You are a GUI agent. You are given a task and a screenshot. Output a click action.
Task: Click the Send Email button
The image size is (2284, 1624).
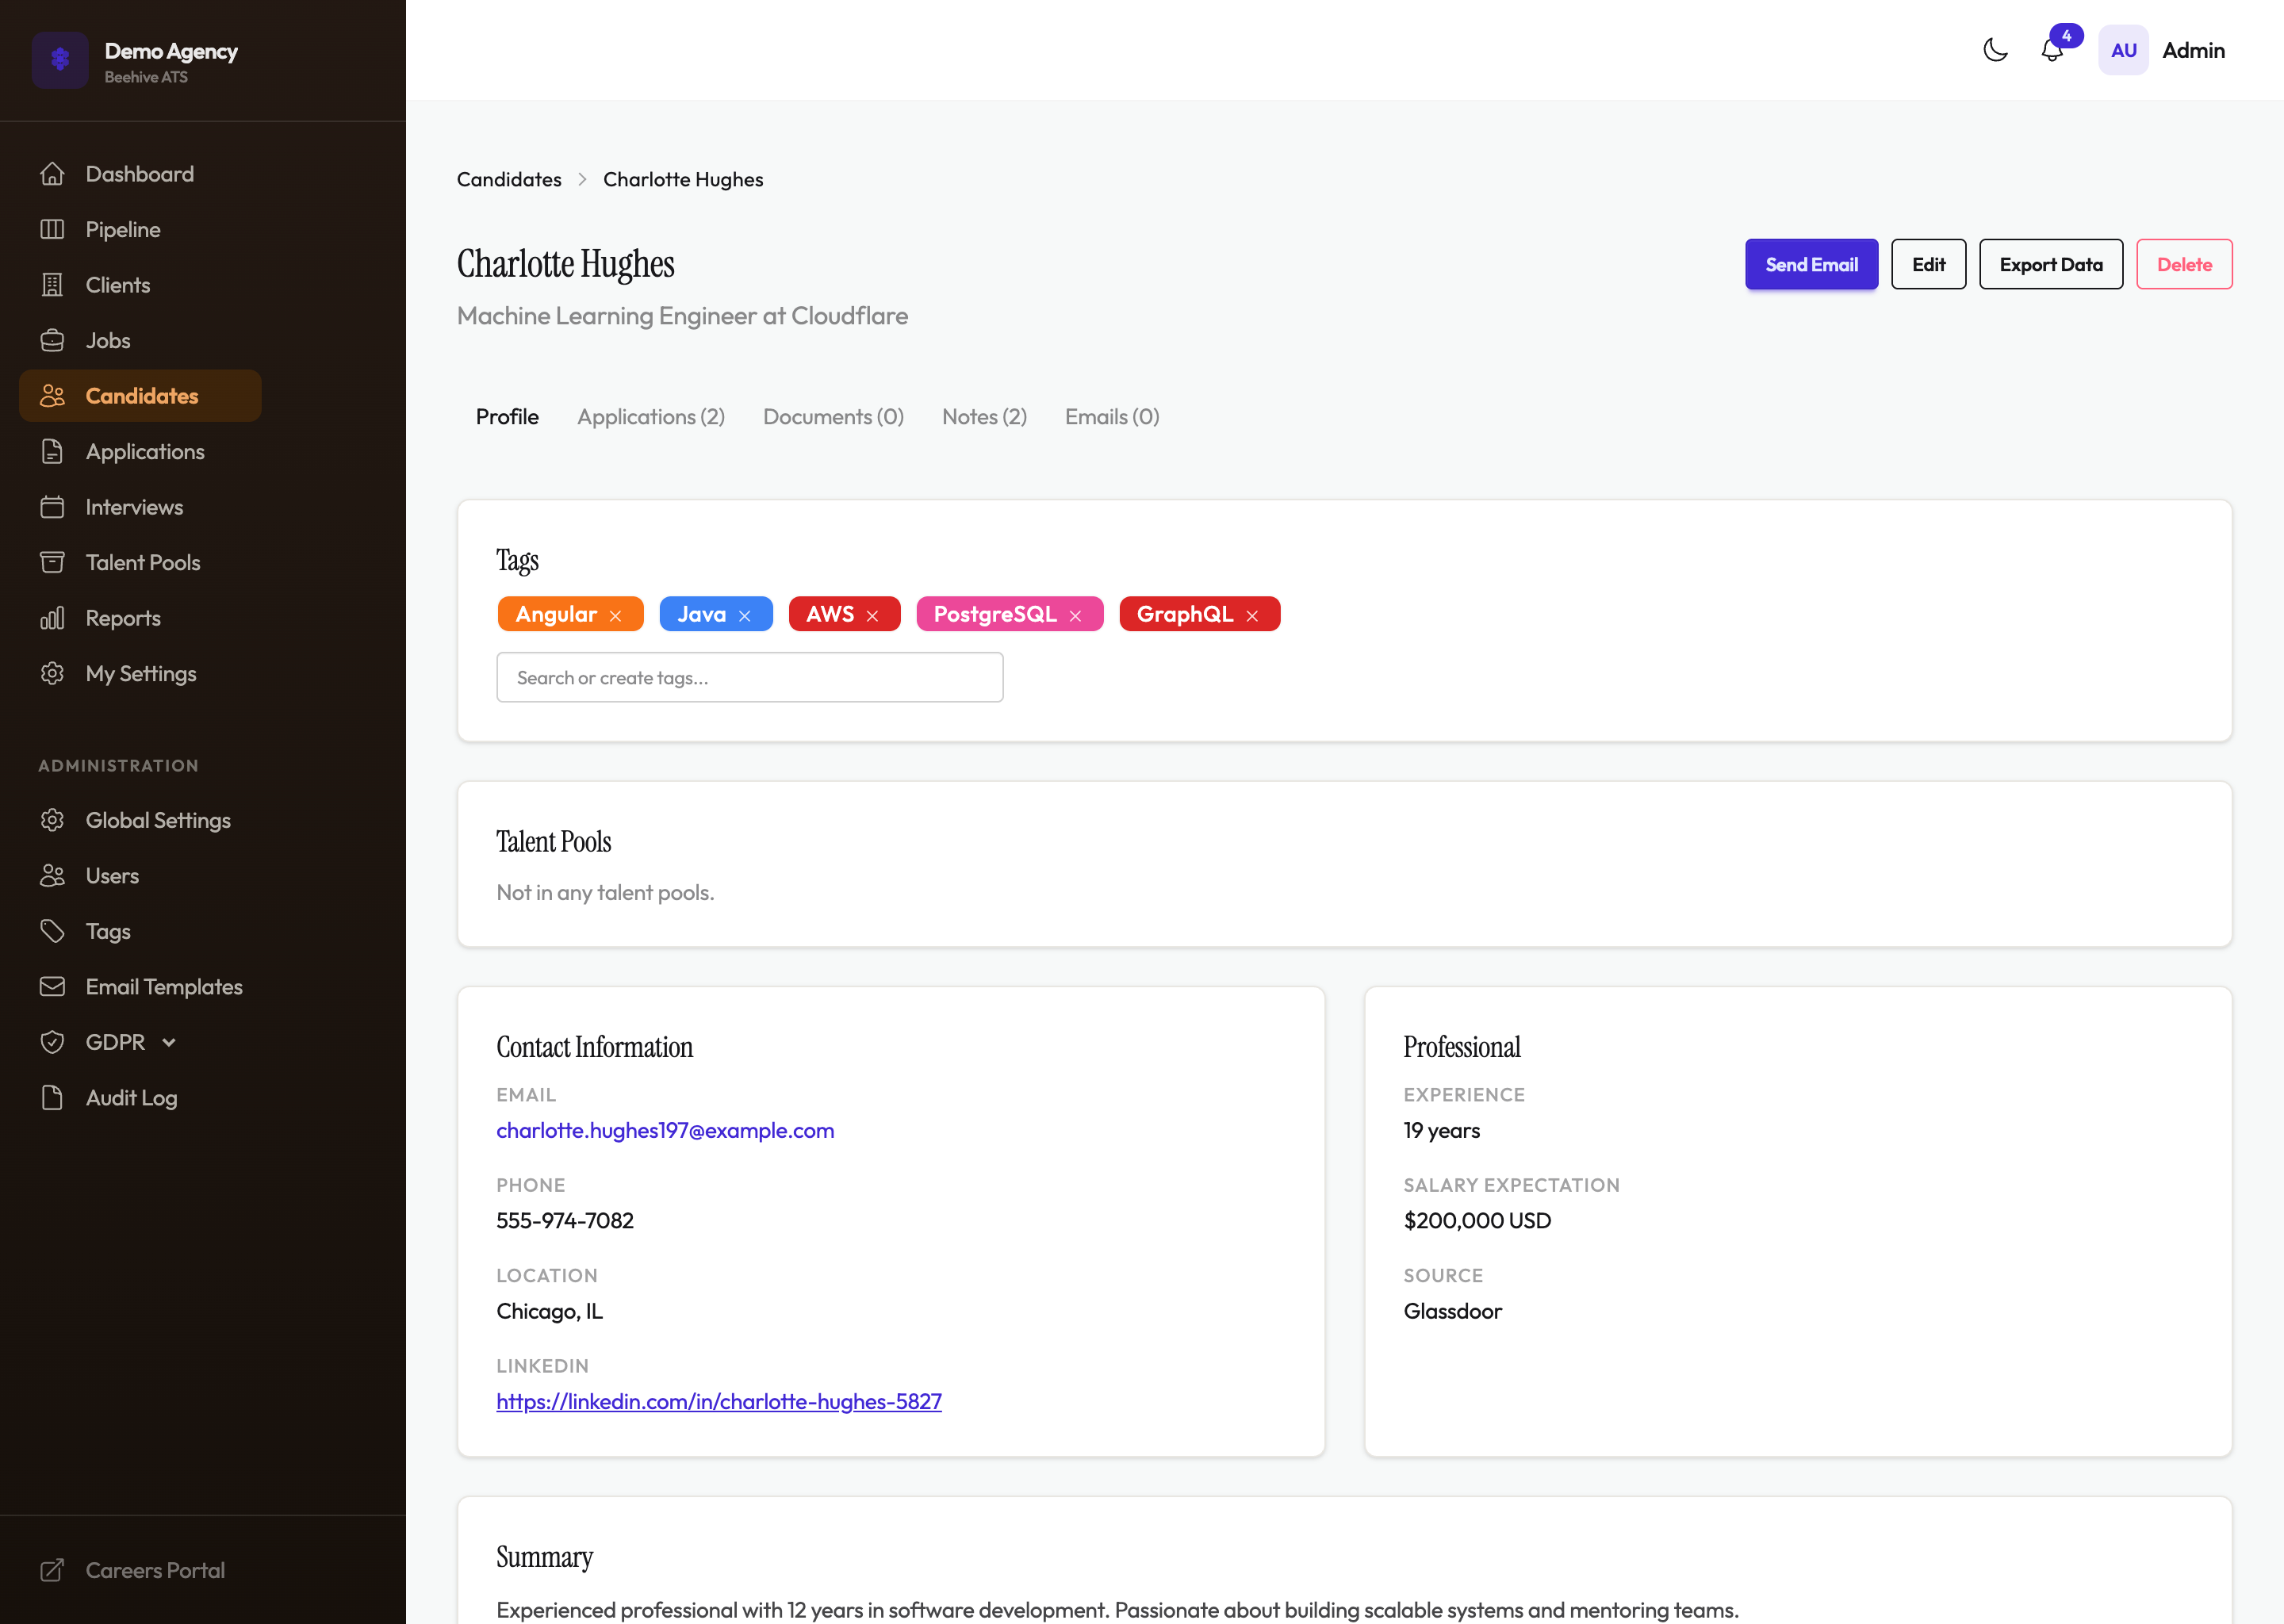1811,264
